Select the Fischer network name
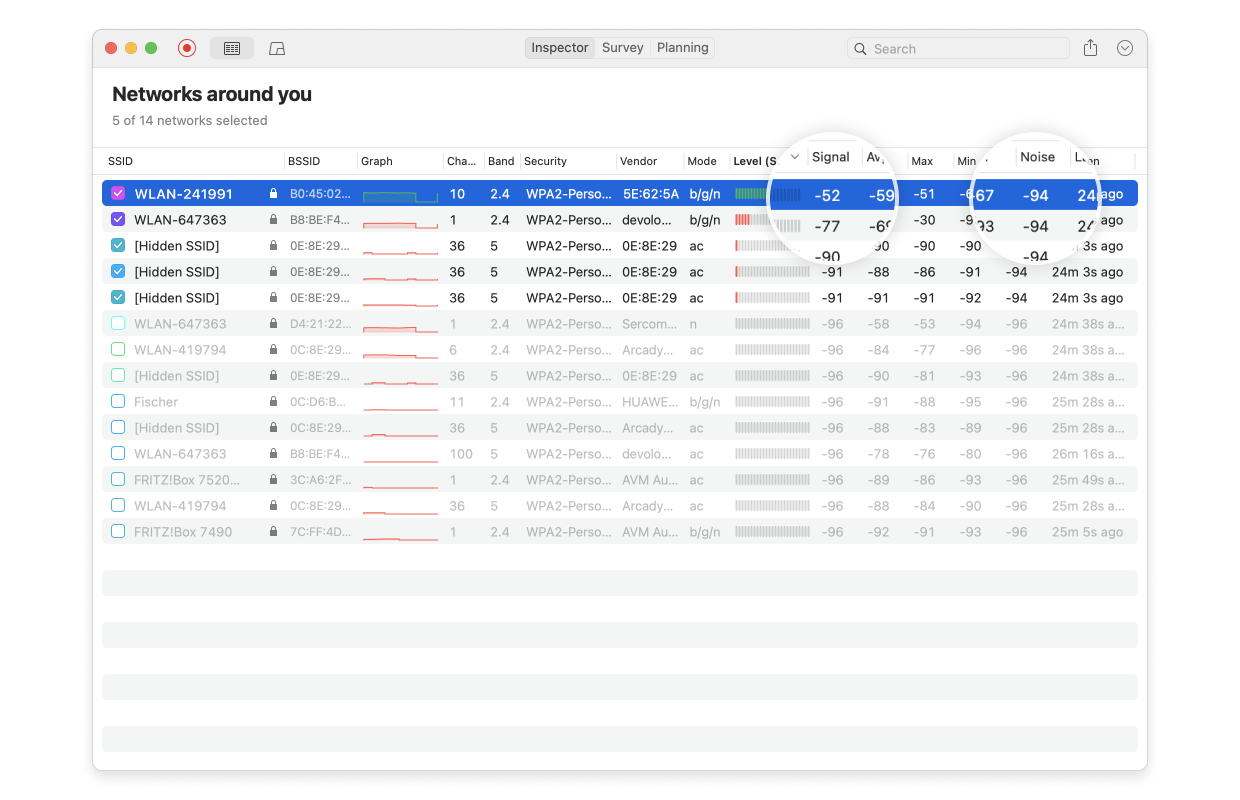The image size is (1240, 800). tap(156, 402)
